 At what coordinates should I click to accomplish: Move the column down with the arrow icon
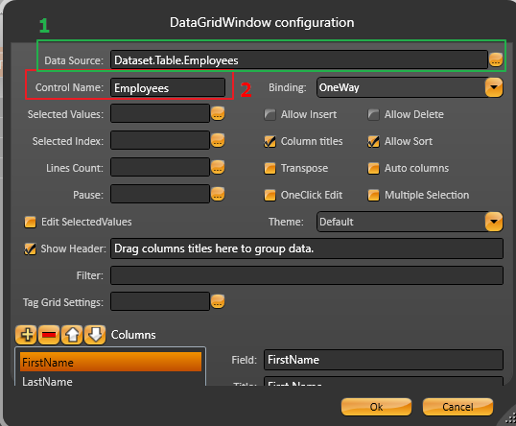point(95,335)
